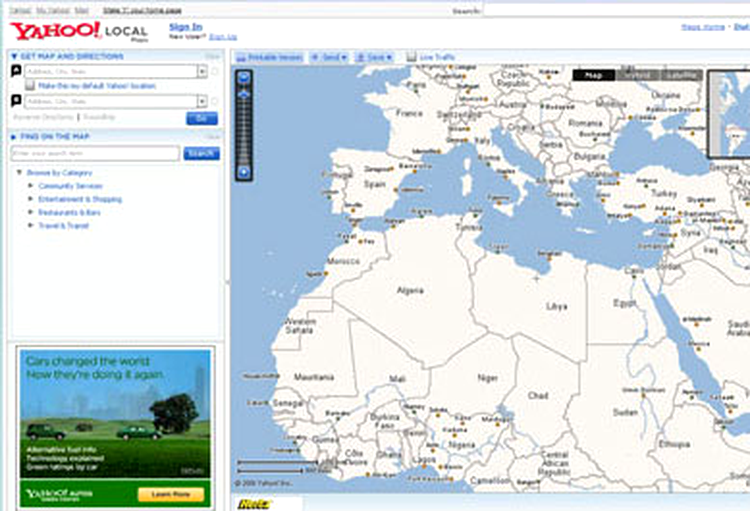Image resolution: width=750 pixels, height=511 pixels.
Task: Expand Find on the Map section
Action: click(14, 137)
